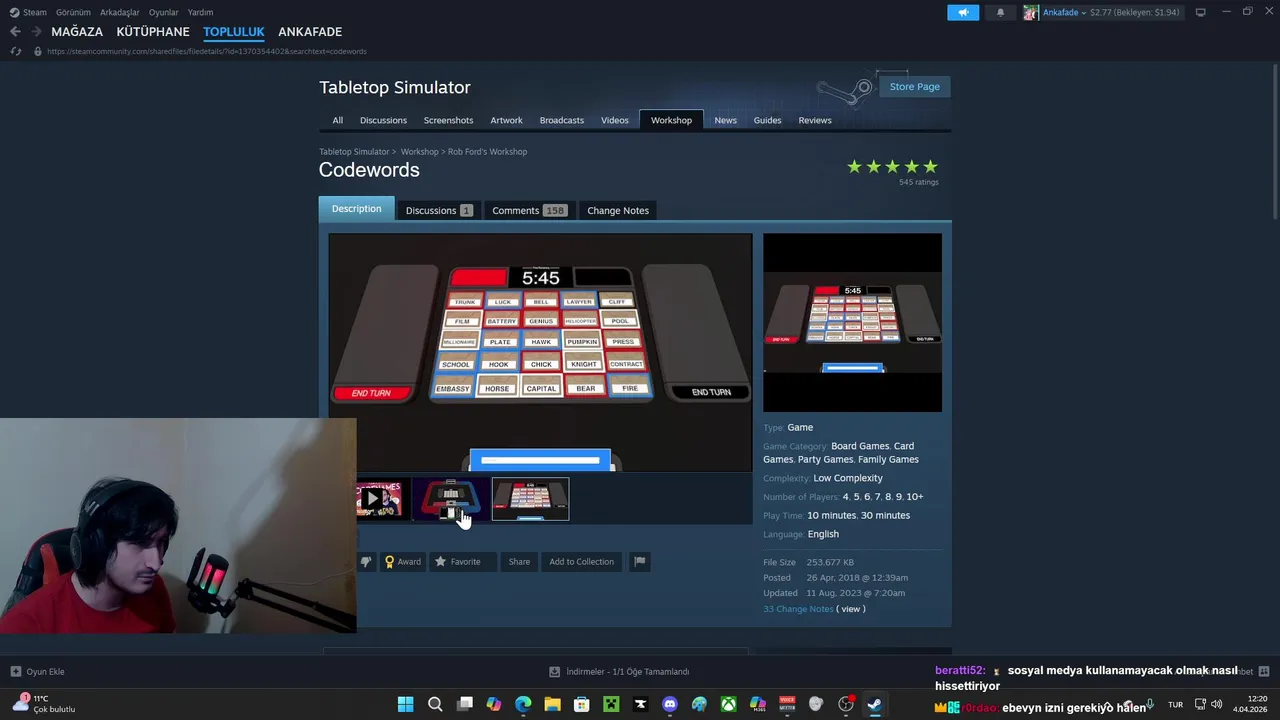Open the Steam notifications bell

point(1000,12)
